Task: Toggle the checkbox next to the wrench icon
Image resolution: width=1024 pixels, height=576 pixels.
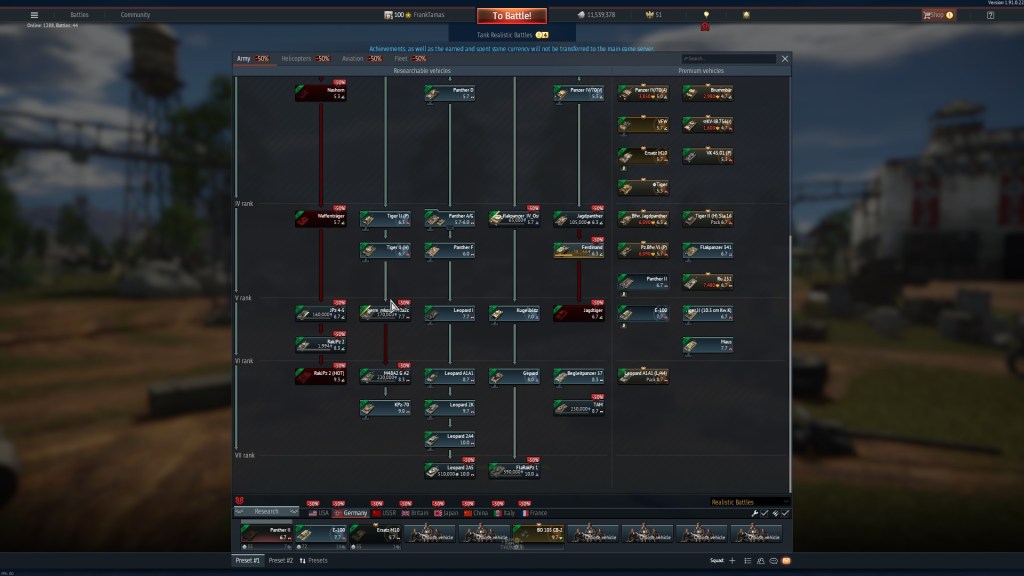Action: point(765,513)
